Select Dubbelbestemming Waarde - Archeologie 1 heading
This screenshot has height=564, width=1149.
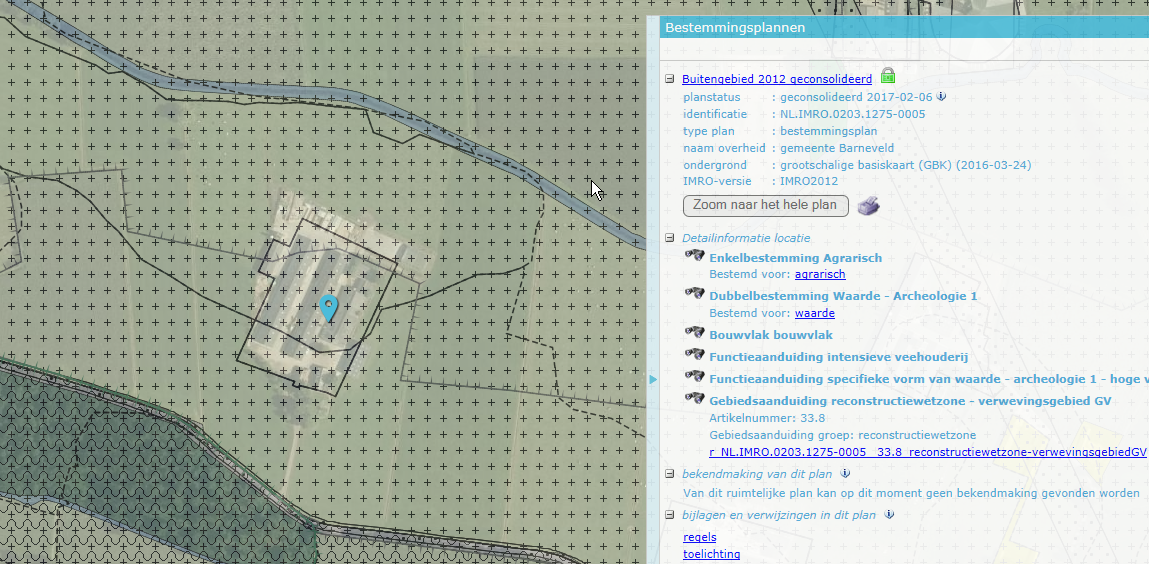(843, 296)
